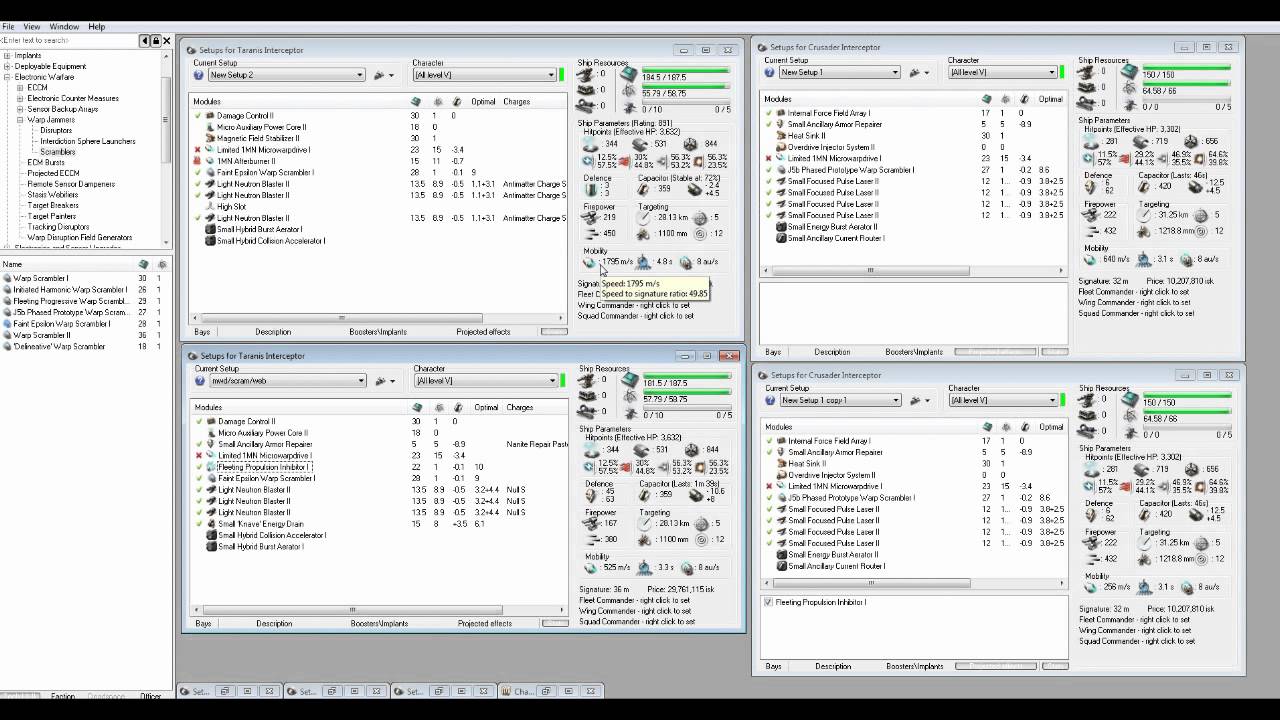The width and height of the screenshot is (1280, 720).
Task: Click the help icon beside the mwd/scram/web dropdown
Action: click(x=199, y=381)
